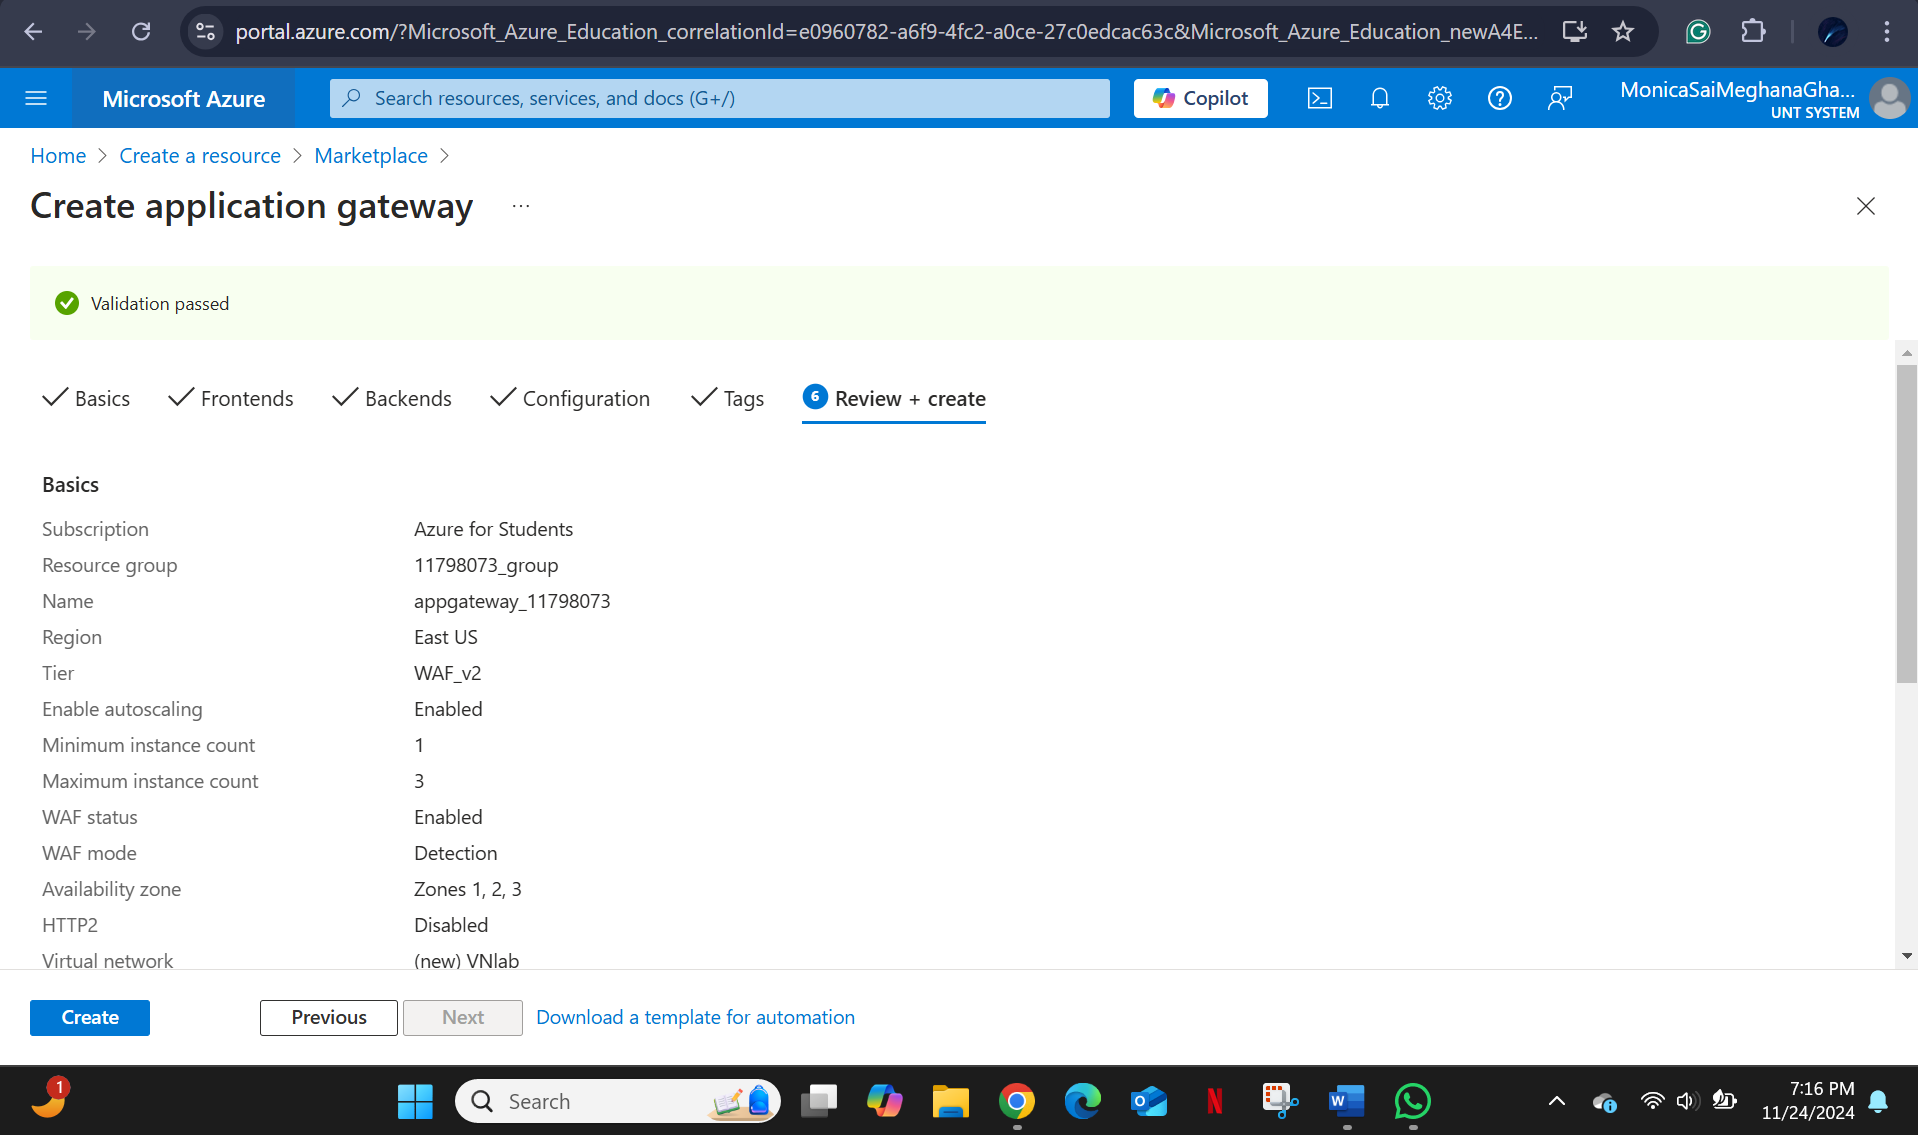Focus the Search resources, services, and docs box

720,98
